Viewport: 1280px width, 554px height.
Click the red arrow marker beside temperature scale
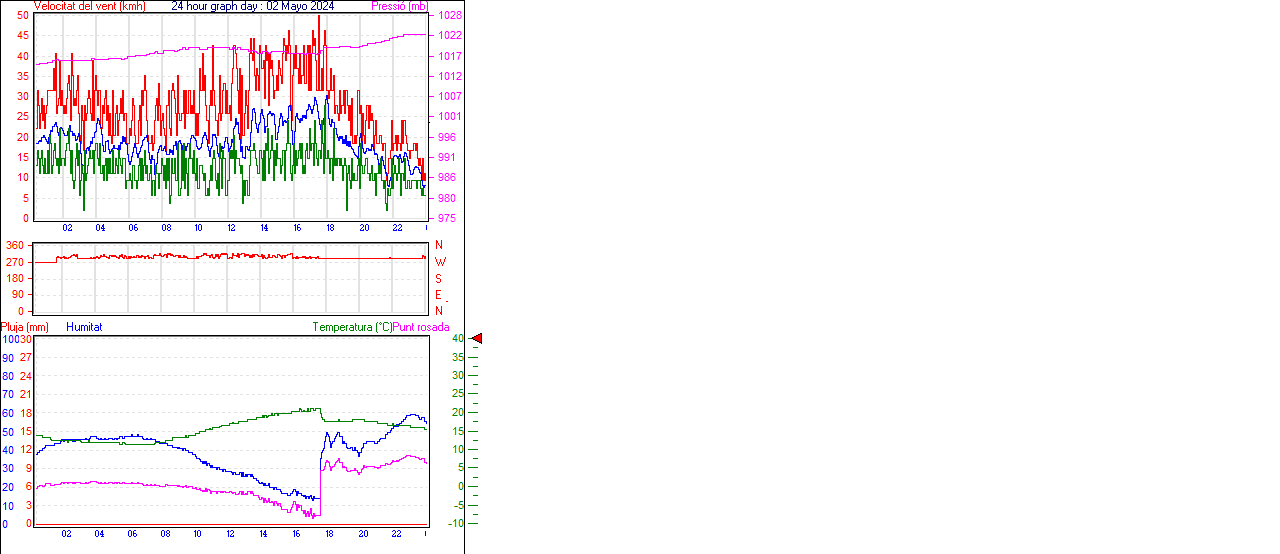pyautogui.click(x=477, y=339)
